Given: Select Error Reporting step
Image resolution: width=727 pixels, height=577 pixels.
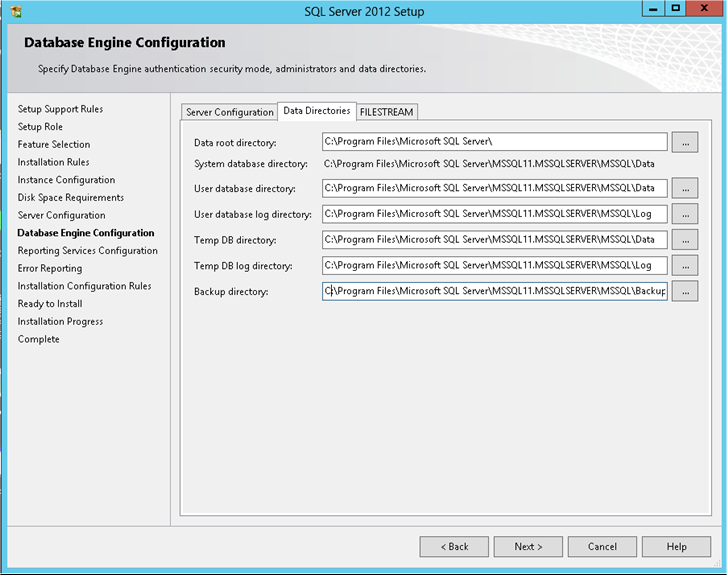Looking at the screenshot, I should [x=50, y=269].
